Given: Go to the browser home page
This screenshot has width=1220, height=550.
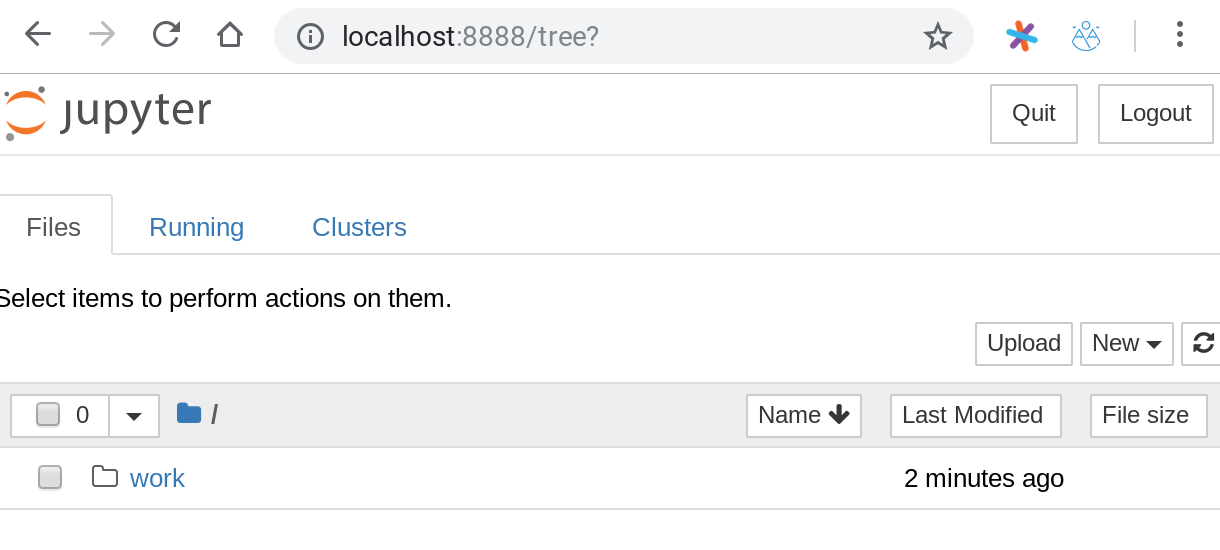Looking at the screenshot, I should pyautogui.click(x=230, y=35).
